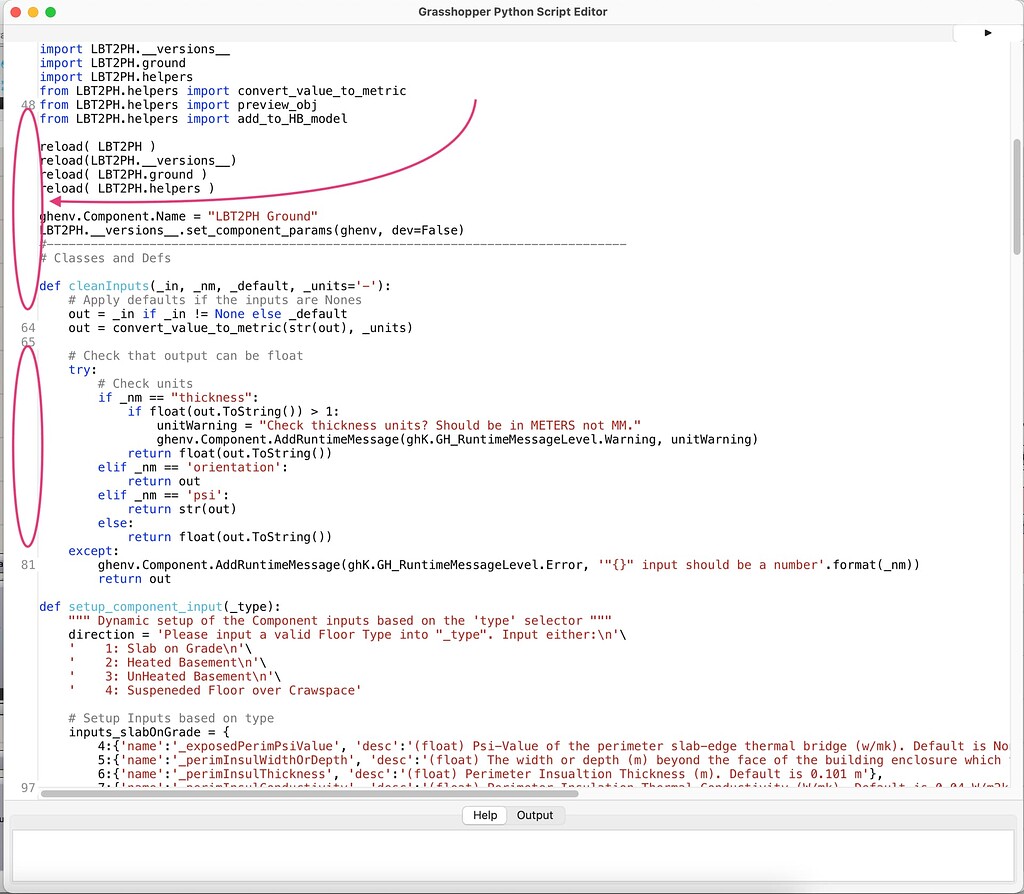Click the '4: Suspeneded Floor over Crawspace' line

(215, 690)
